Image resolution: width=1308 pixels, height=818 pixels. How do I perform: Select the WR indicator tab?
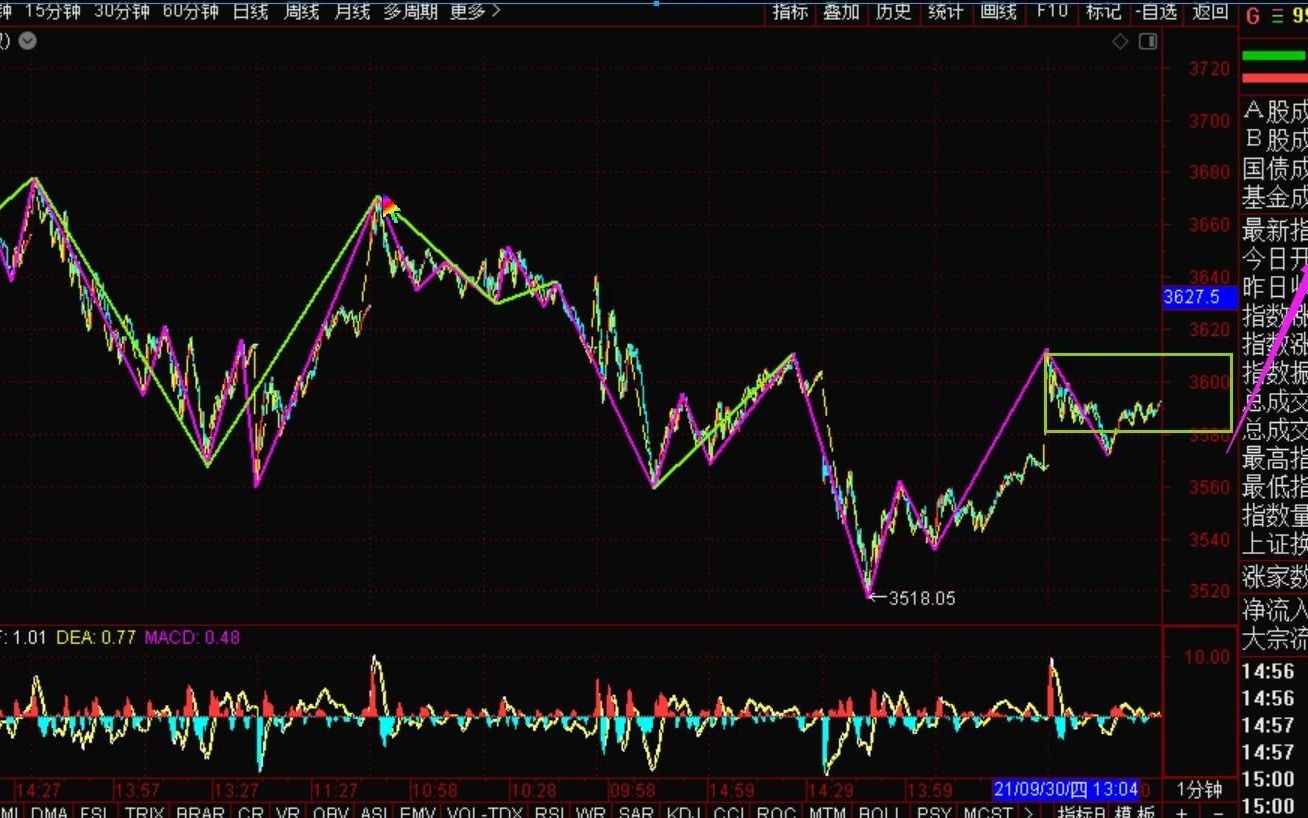tap(591, 813)
